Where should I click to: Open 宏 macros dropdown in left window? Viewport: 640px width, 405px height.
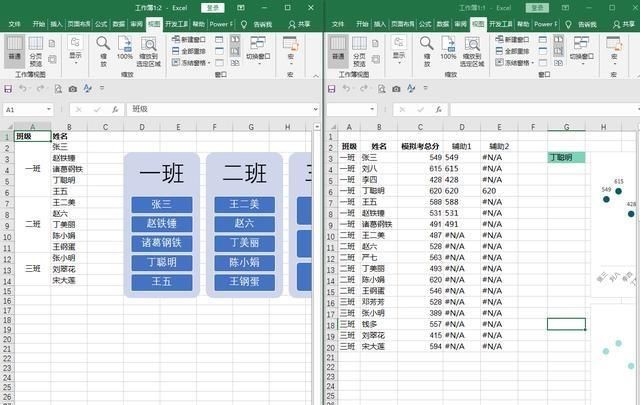(291, 50)
